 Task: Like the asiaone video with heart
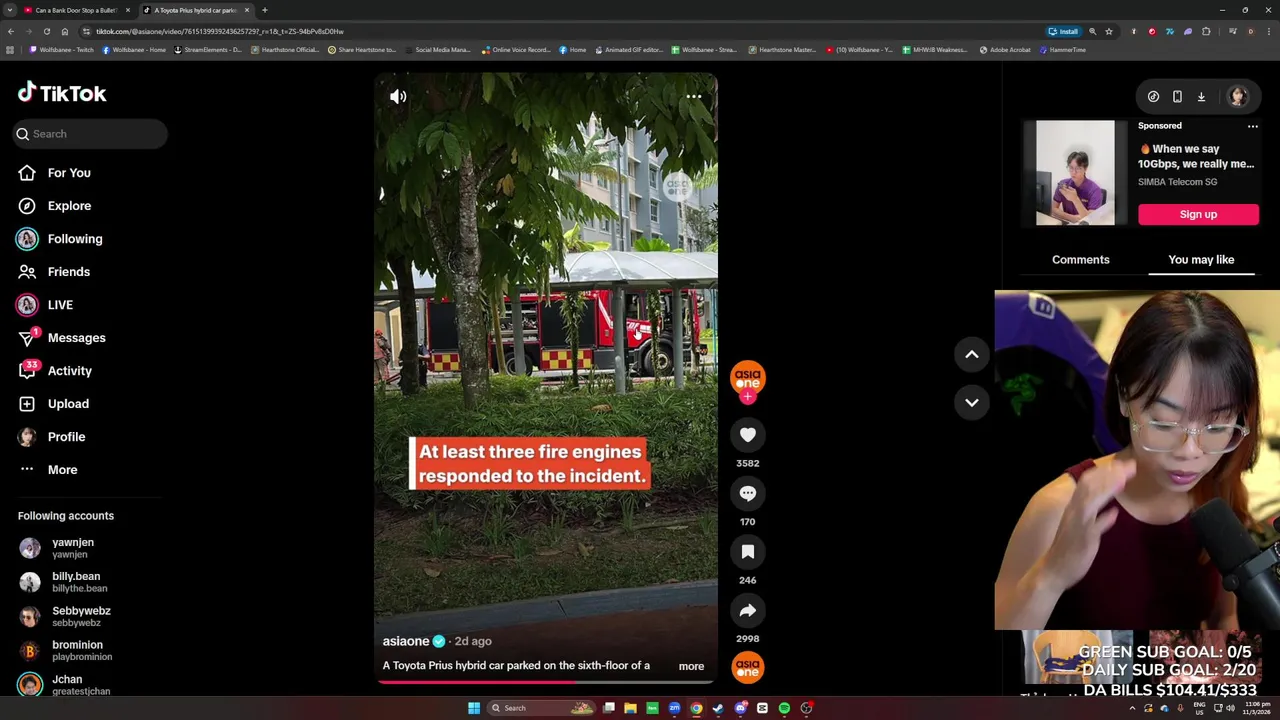(748, 434)
